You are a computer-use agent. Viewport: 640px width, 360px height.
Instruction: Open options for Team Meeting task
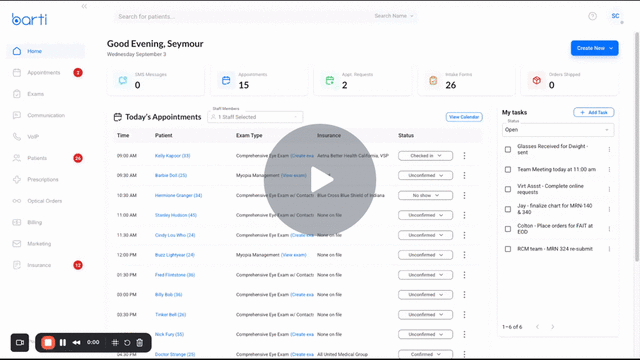pos(609,169)
